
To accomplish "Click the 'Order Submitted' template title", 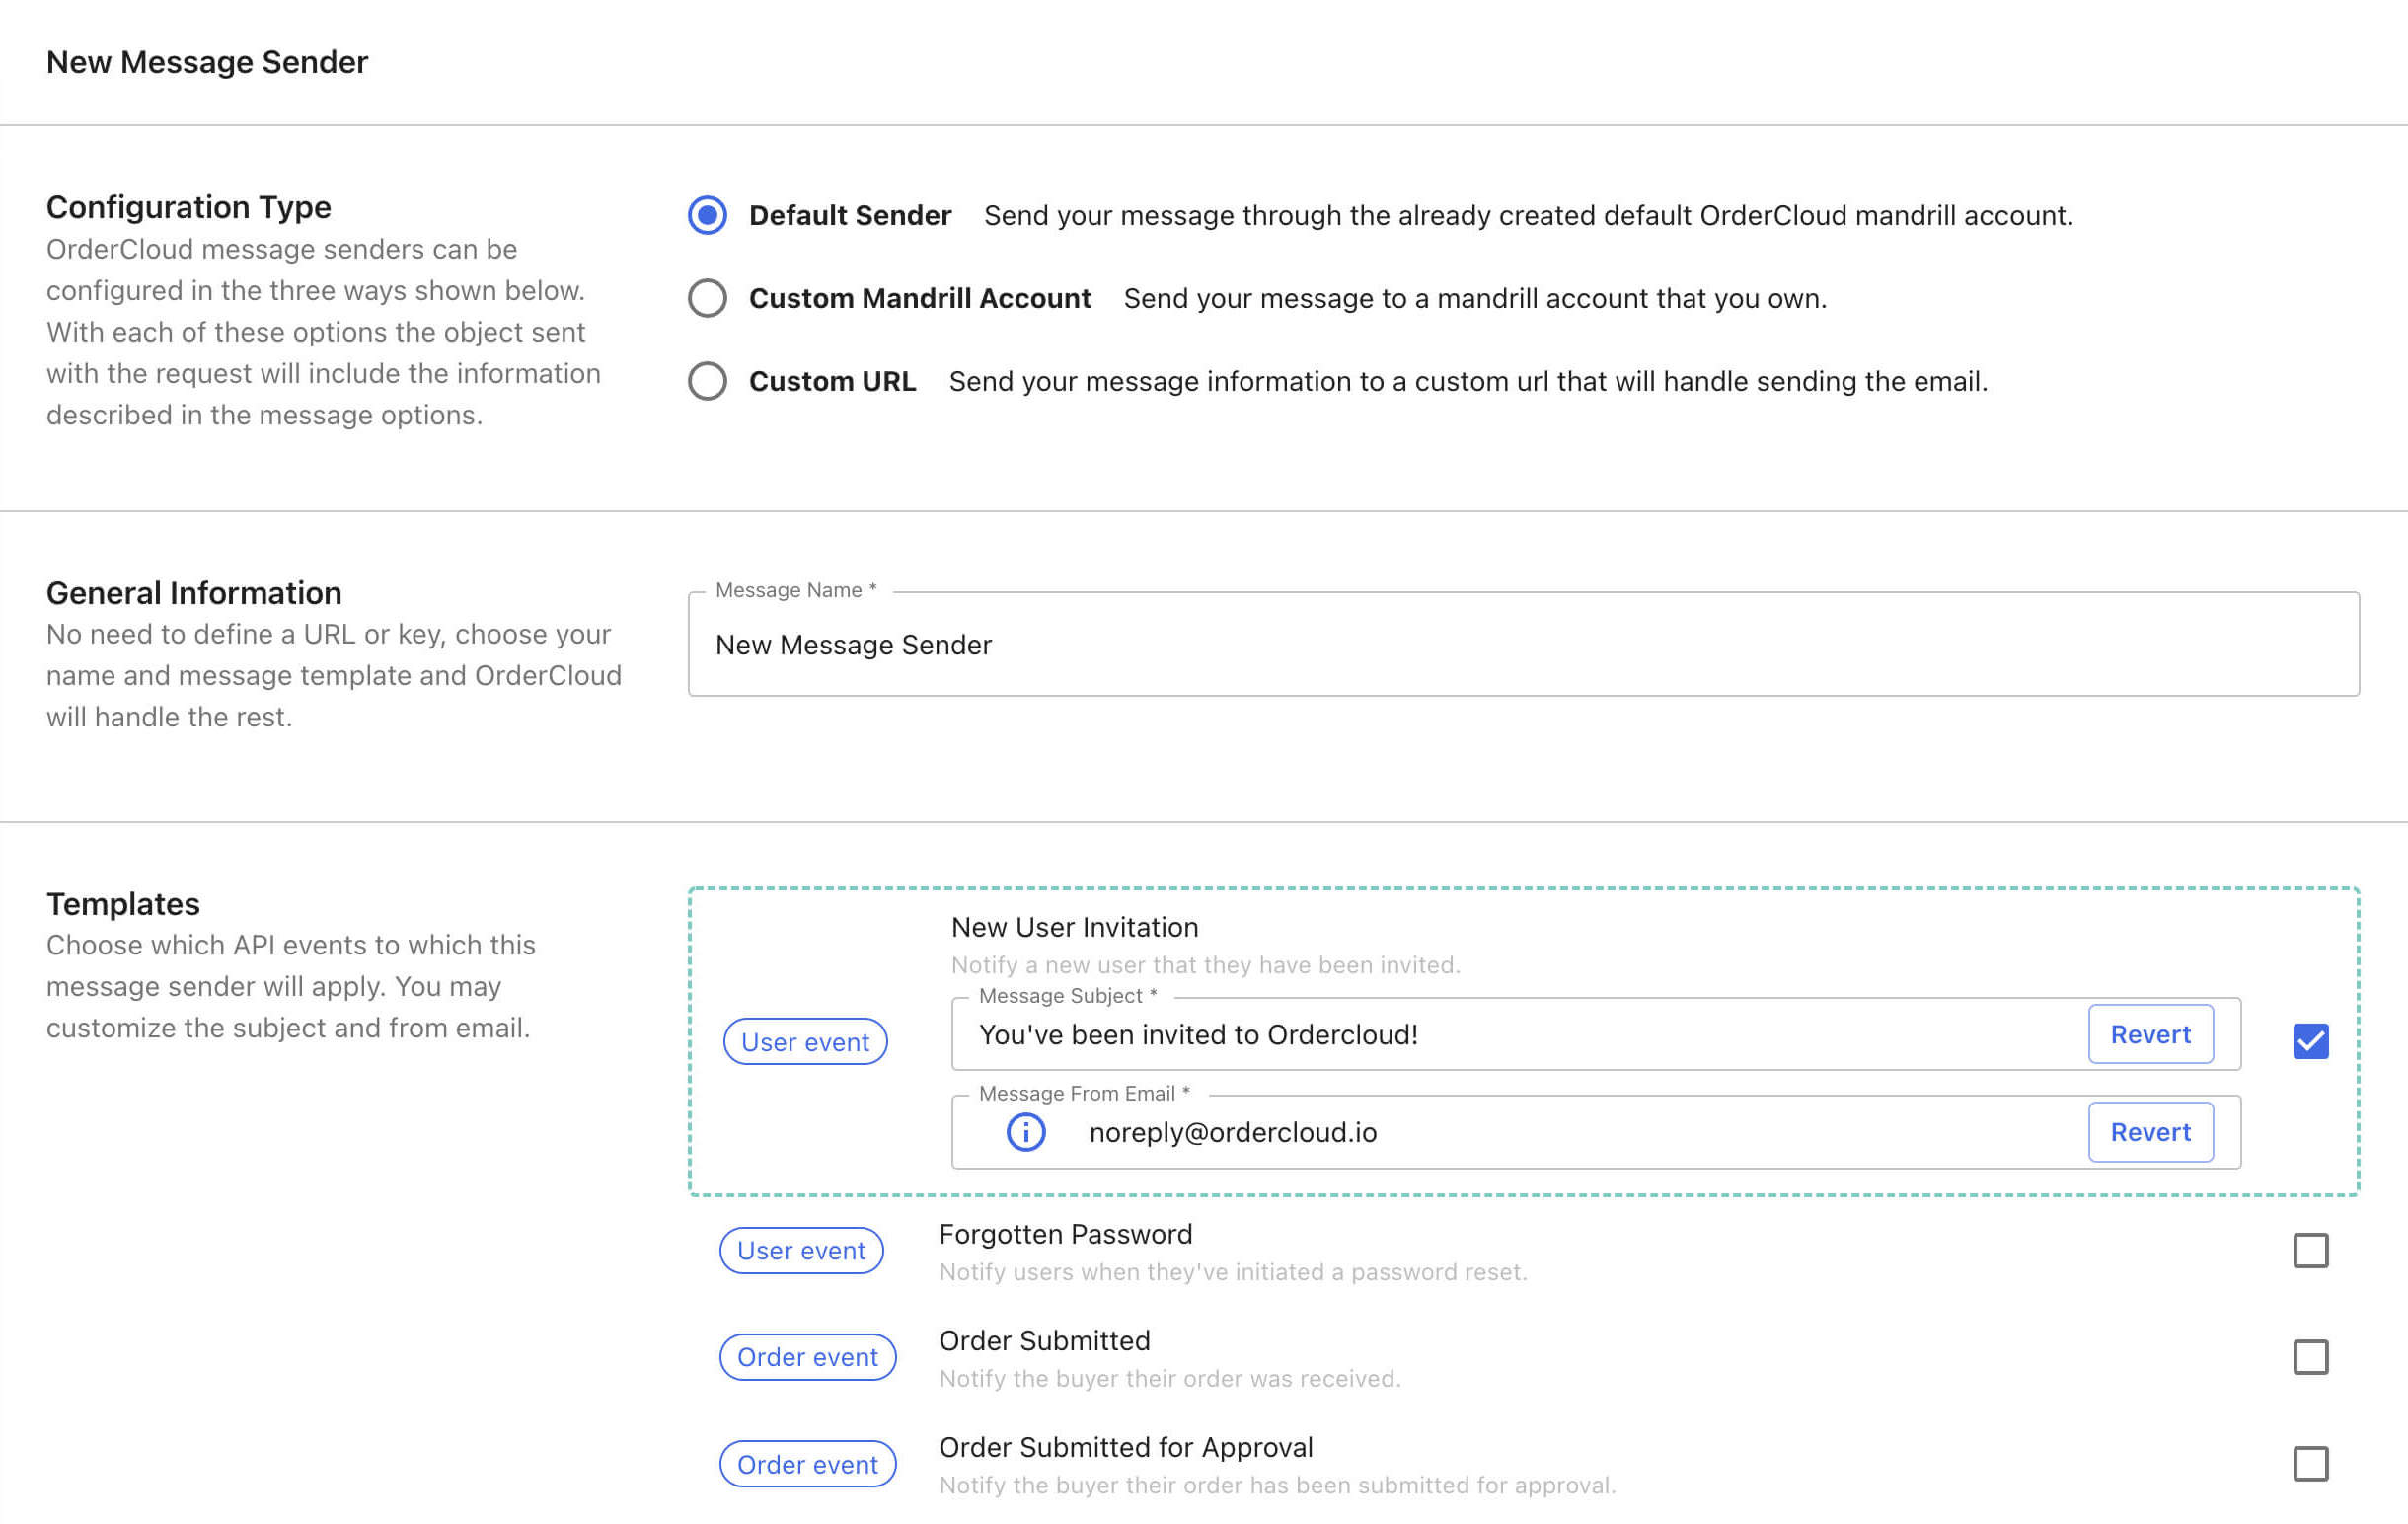I will [x=1044, y=1340].
